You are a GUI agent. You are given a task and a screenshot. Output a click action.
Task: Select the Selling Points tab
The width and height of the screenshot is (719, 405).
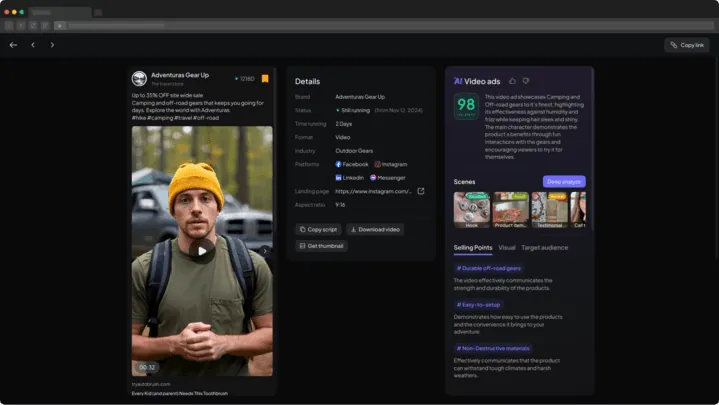(473, 248)
